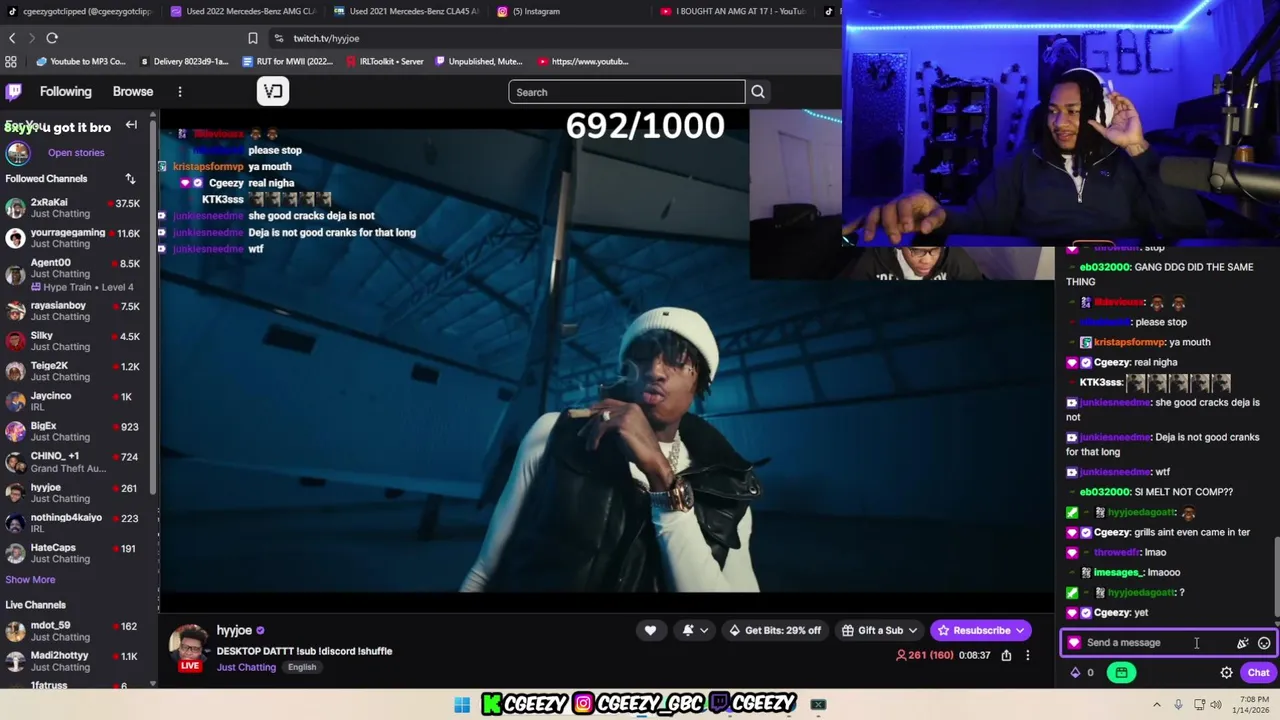Click hyyjoe streamer avatar

pyautogui.click(x=189, y=646)
